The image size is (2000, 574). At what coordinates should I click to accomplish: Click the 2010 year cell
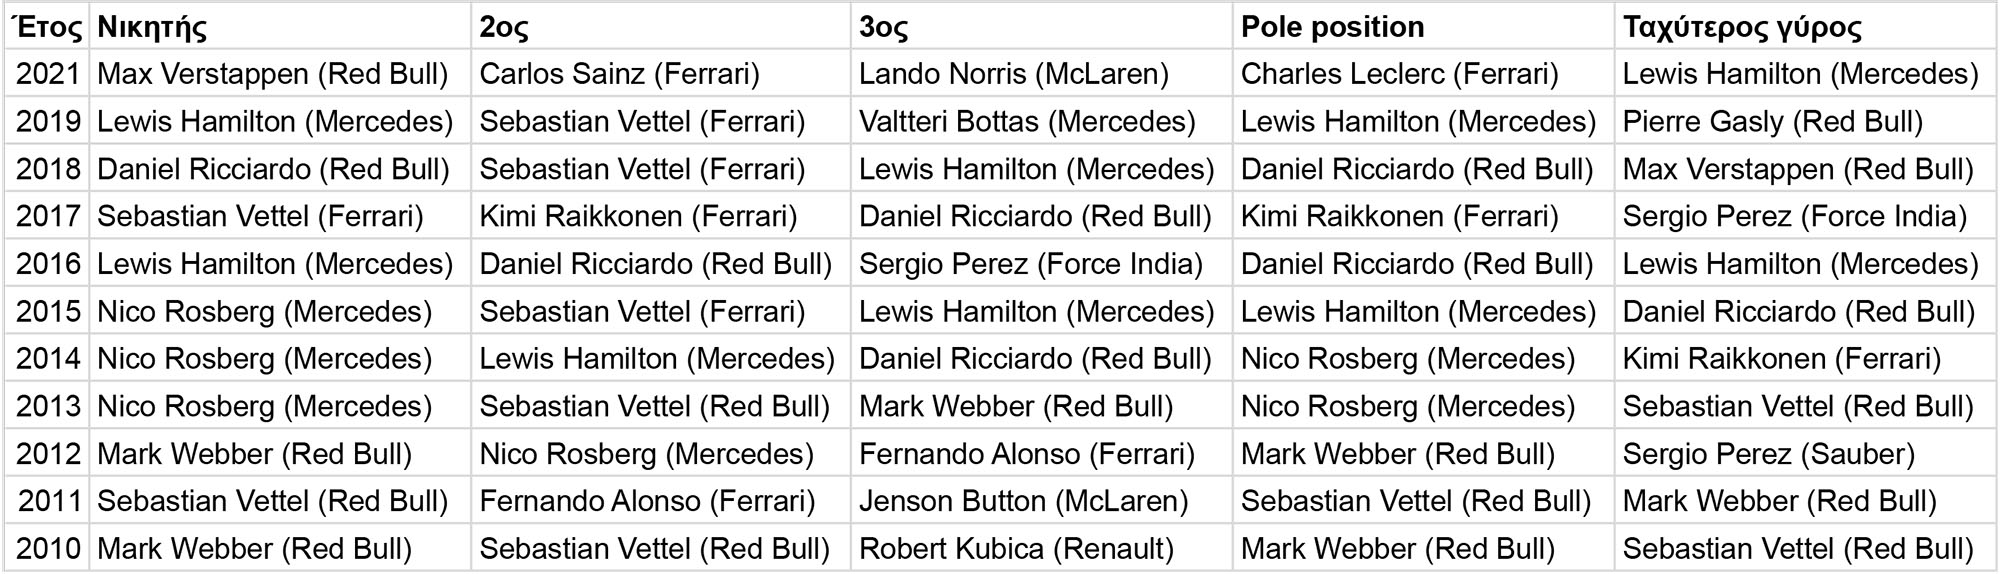[x=47, y=549]
